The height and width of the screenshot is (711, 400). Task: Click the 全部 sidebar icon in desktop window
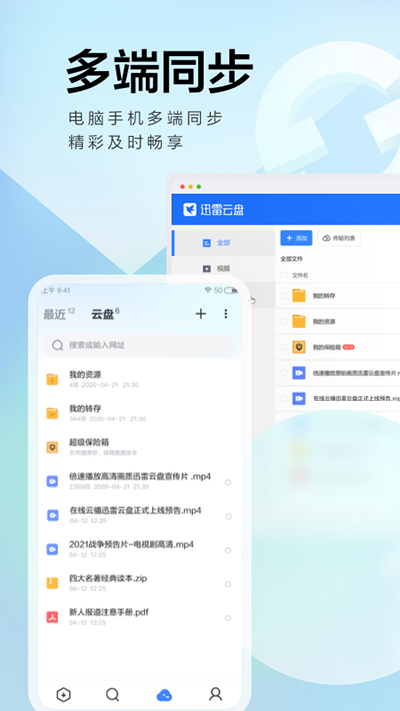pos(206,243)
